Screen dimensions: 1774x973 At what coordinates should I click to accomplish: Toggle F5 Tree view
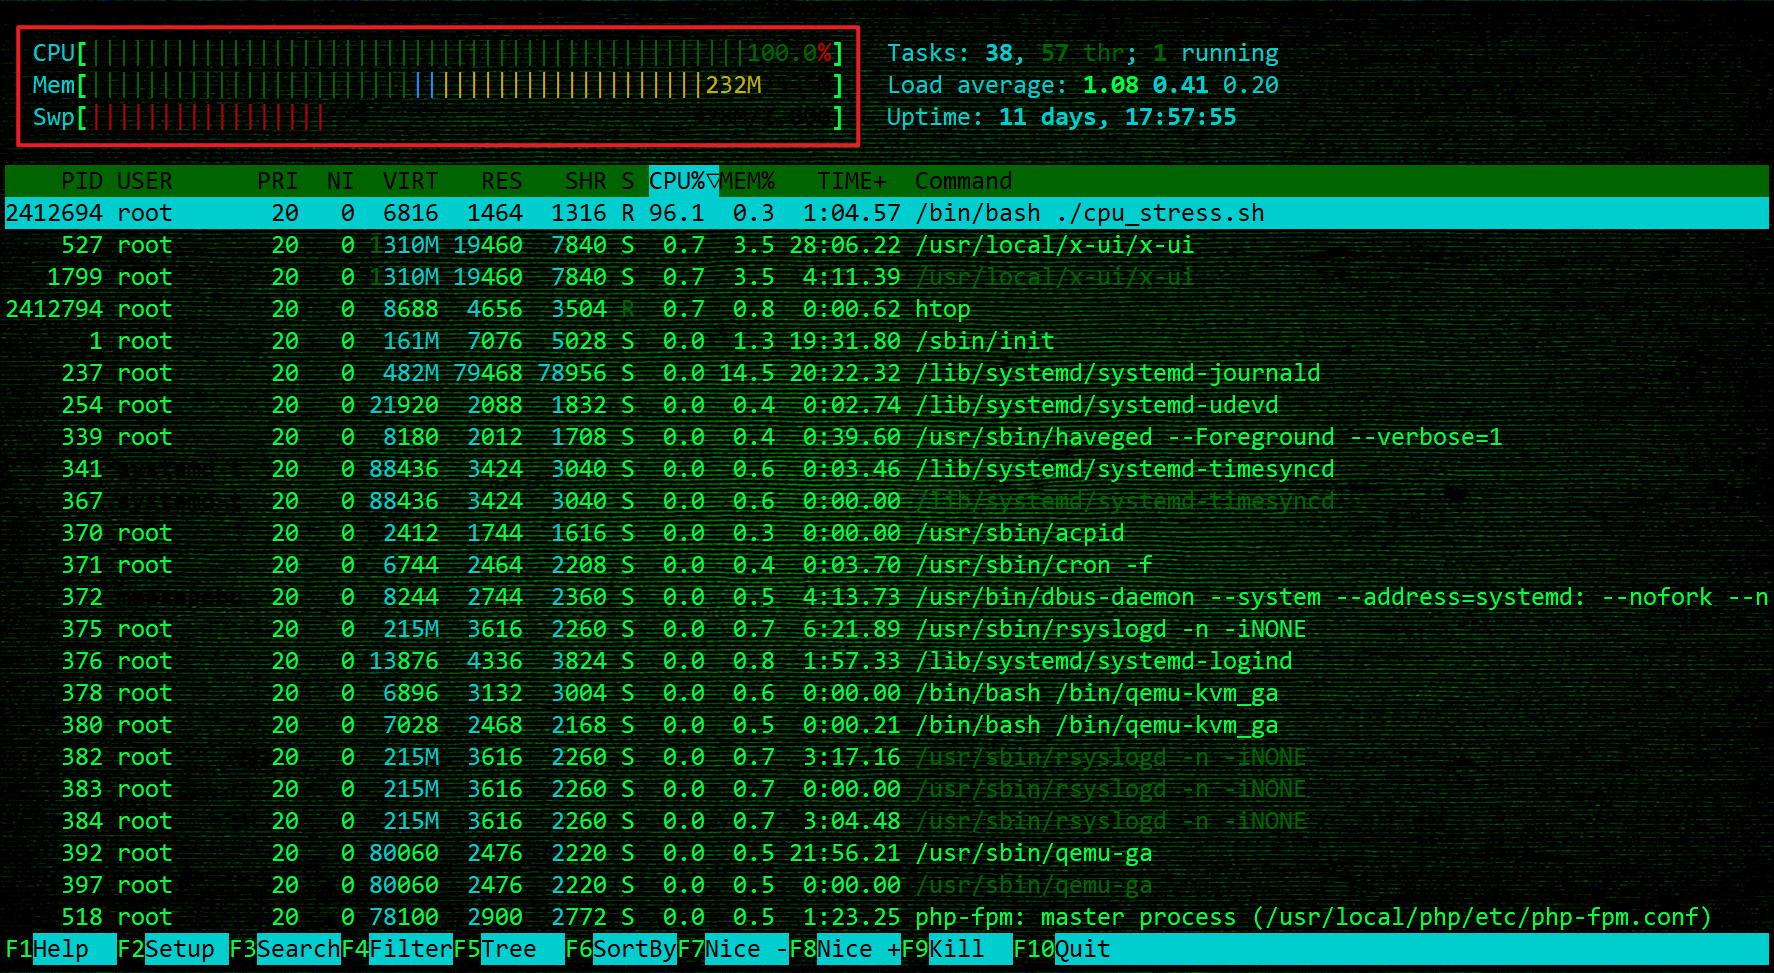(509, 949)
